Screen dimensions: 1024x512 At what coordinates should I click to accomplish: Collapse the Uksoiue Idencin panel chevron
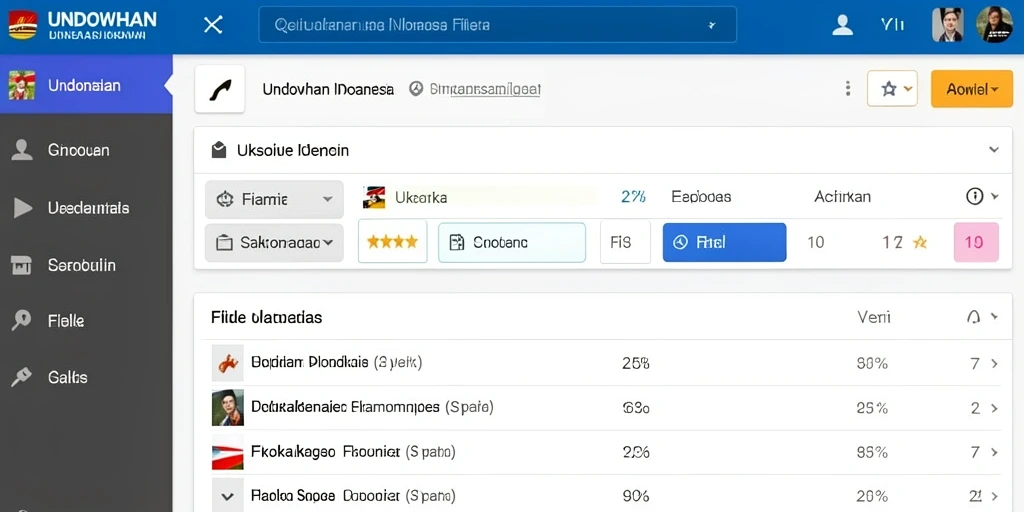(x=993, y=150)
